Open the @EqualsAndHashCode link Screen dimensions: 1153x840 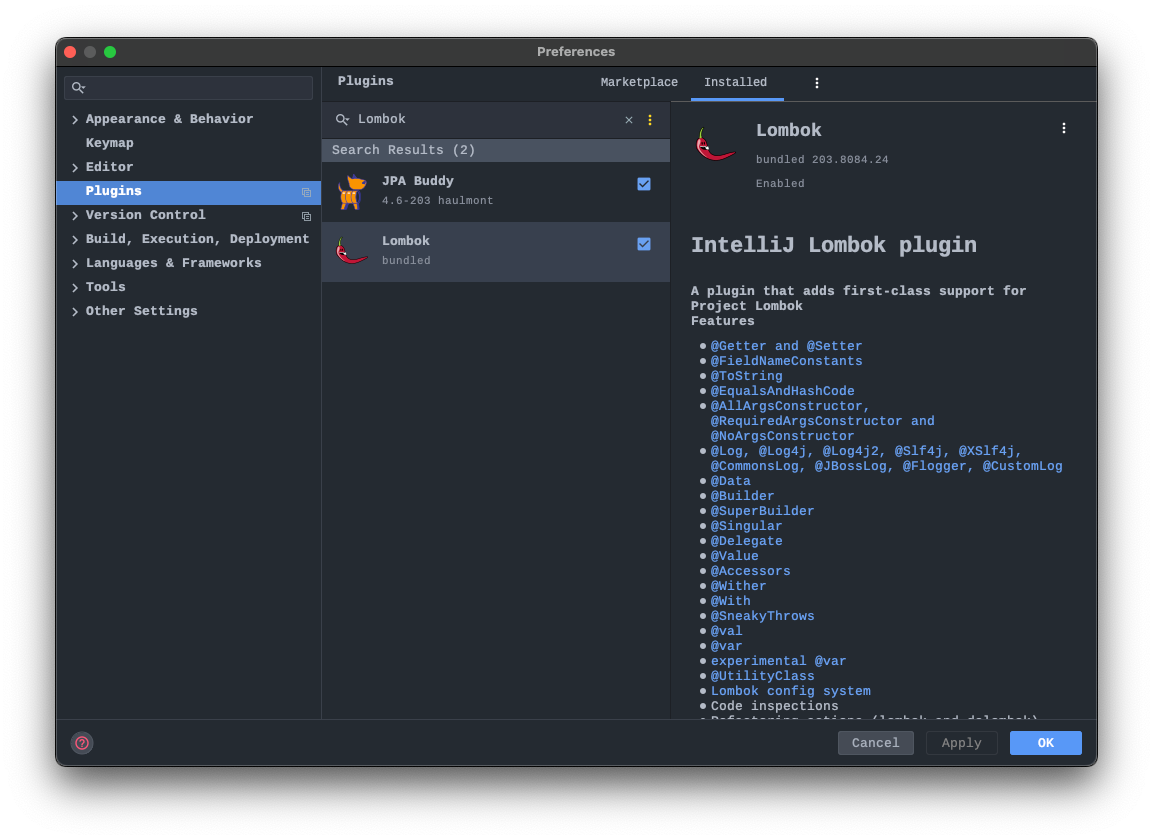click(782, 391)
